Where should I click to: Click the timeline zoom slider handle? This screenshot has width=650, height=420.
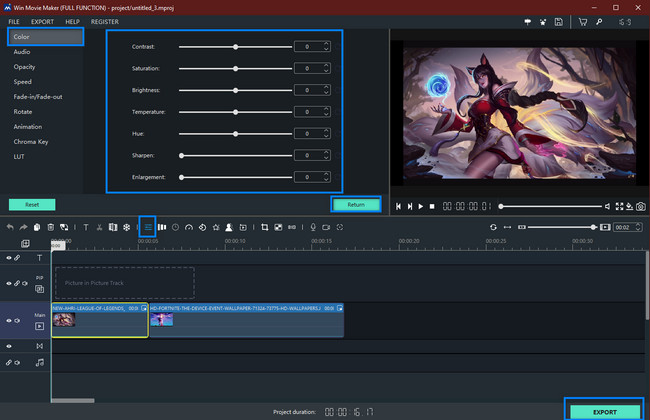(593, 227)
